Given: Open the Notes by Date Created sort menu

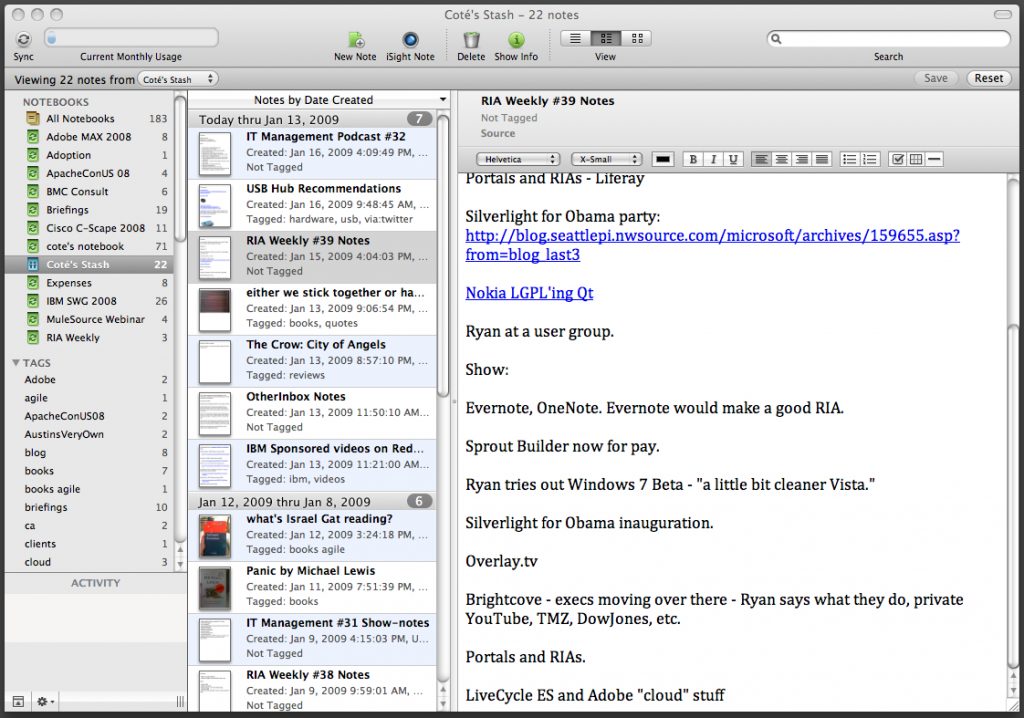Looking at the screenshot, I should pos(319,99).
